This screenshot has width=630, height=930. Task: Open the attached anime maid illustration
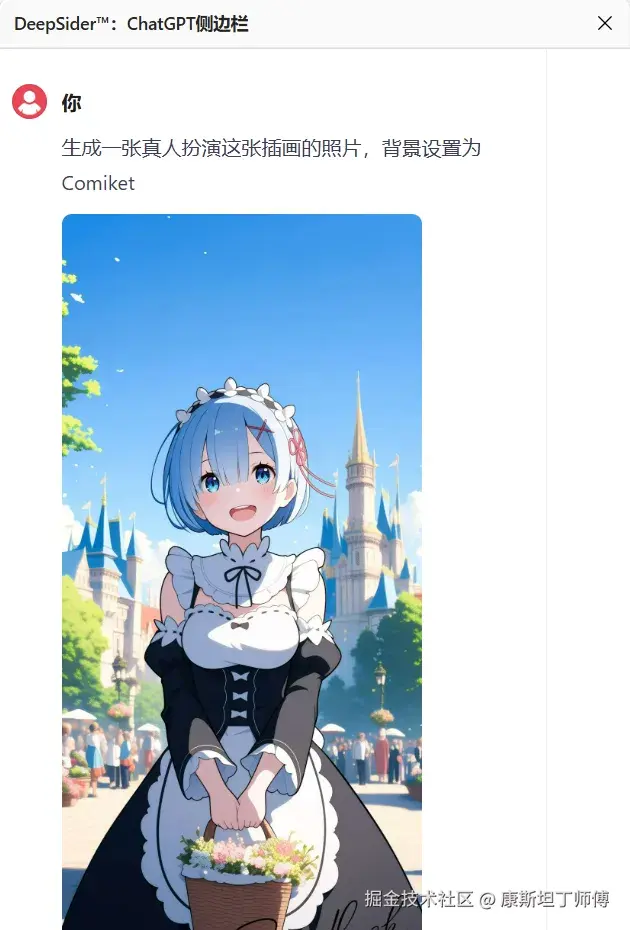tap(242, 572)
